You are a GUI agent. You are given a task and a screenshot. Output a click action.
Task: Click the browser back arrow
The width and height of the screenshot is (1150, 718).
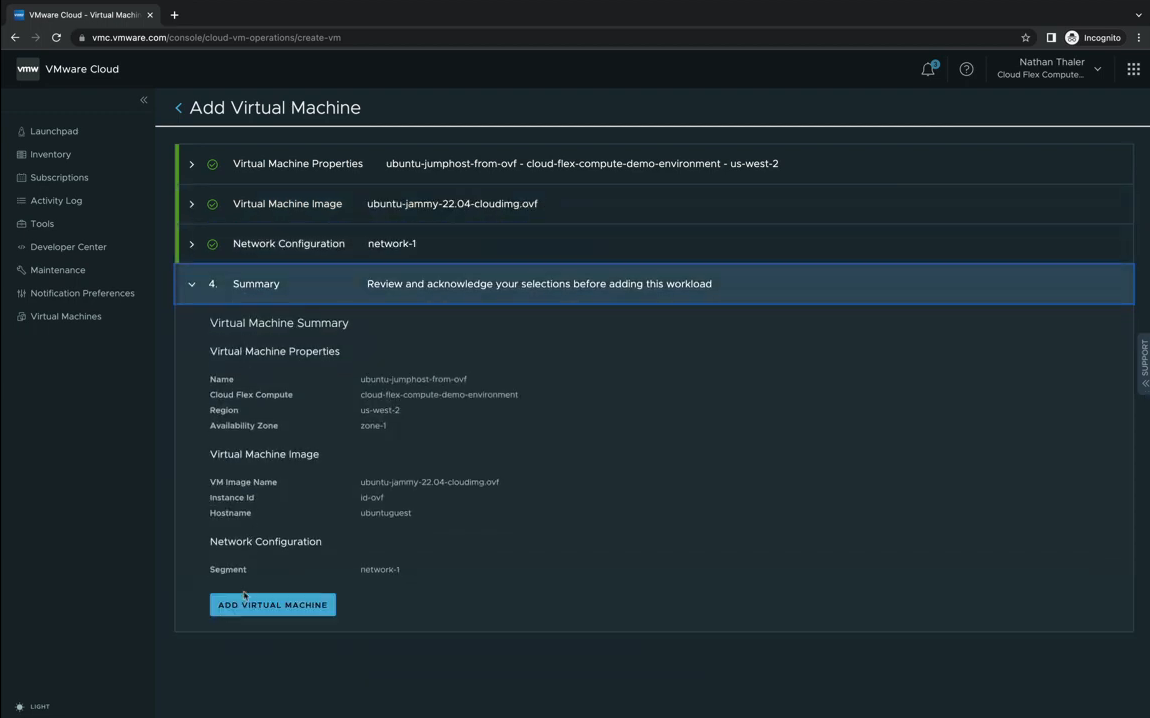point(15,37)
